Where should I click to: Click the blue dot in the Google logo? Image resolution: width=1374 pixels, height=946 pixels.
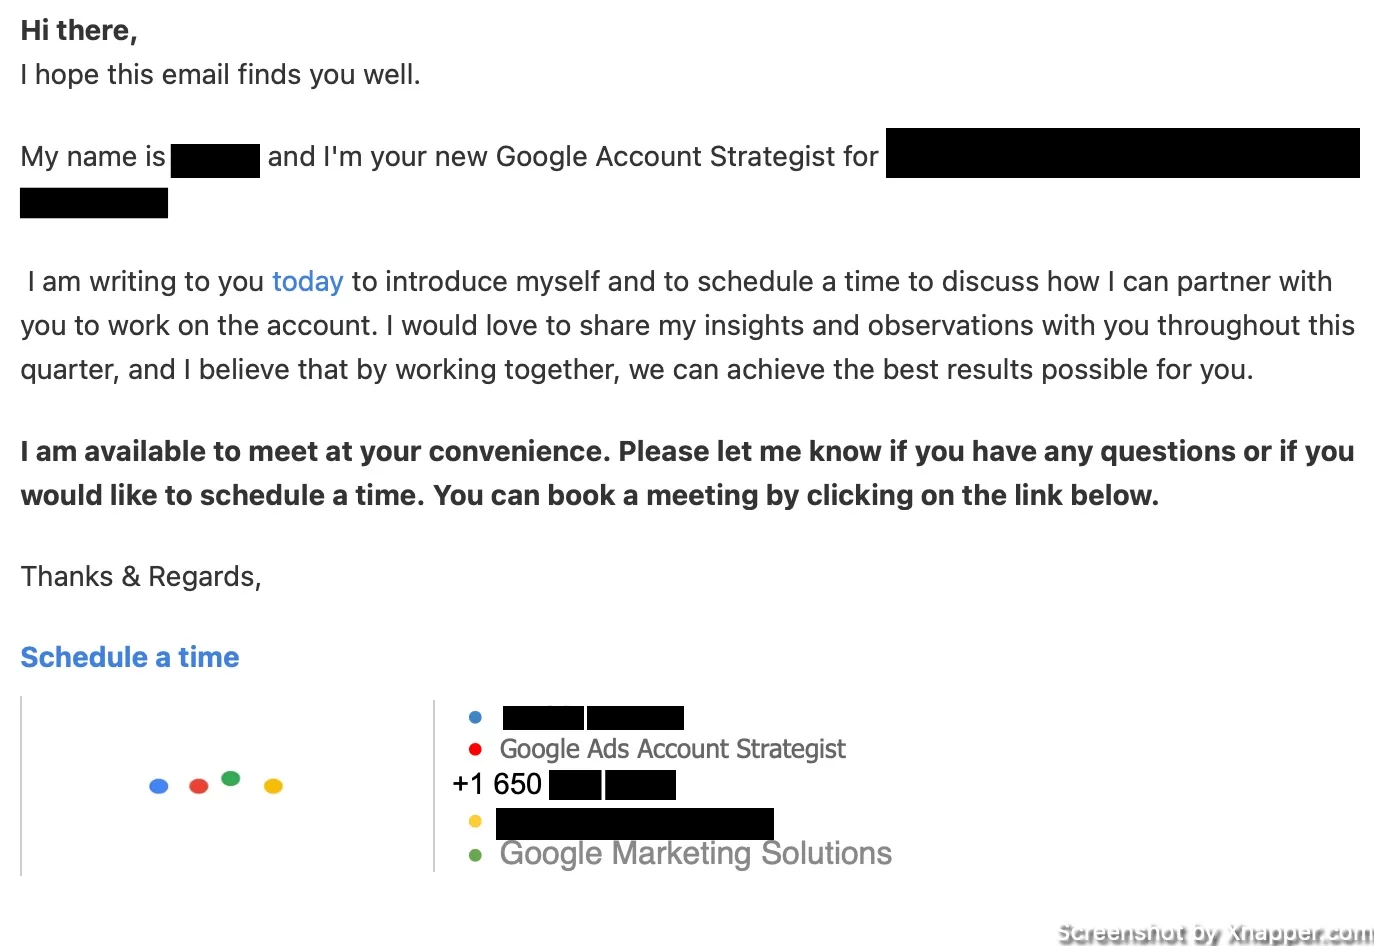tap(159, 787)
